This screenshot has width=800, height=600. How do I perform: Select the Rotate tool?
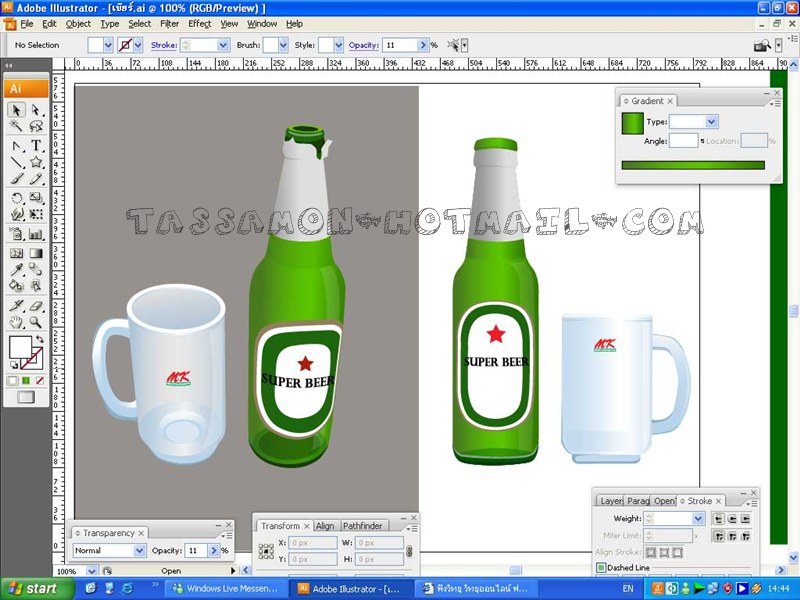click(16, 198)
